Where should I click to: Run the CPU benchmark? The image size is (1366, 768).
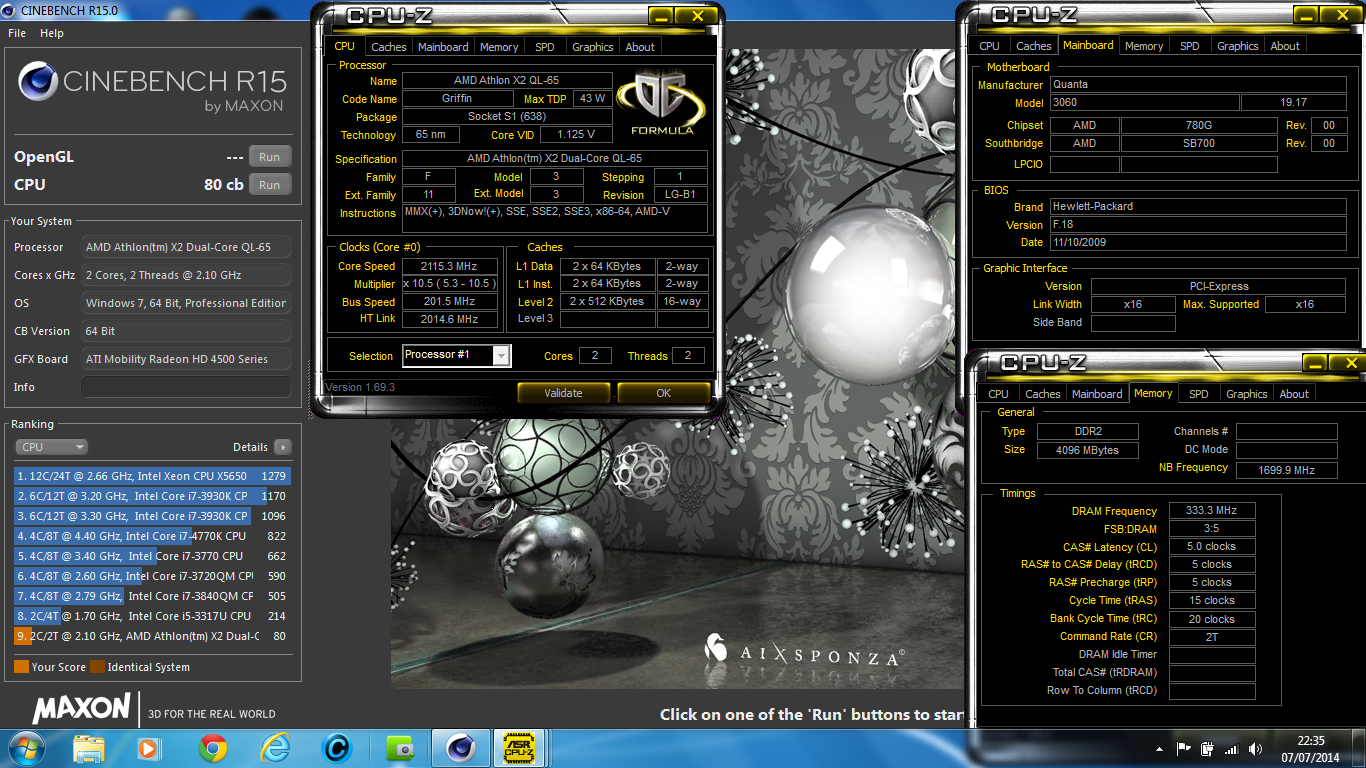[270, 185]
